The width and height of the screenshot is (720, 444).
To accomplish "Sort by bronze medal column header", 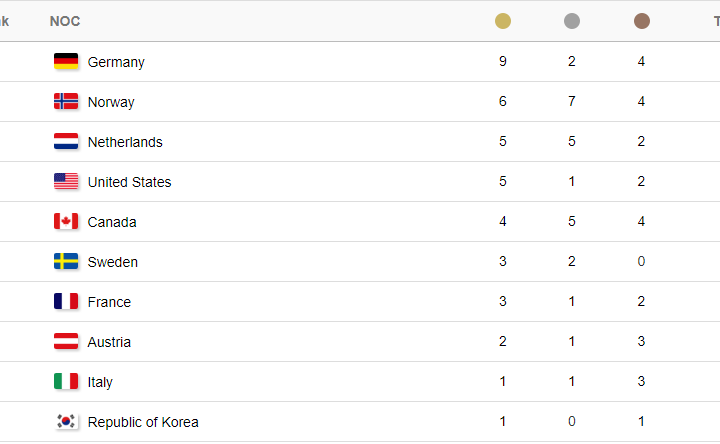I will tap(641, 21).
